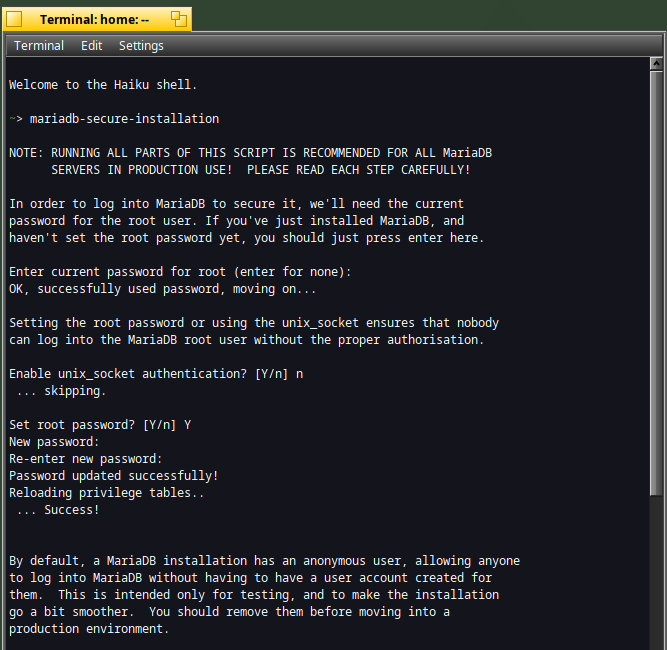Open the Edit menu
Image resolution: width=667 pixels, height=650 pixels.
click(91, 46)
